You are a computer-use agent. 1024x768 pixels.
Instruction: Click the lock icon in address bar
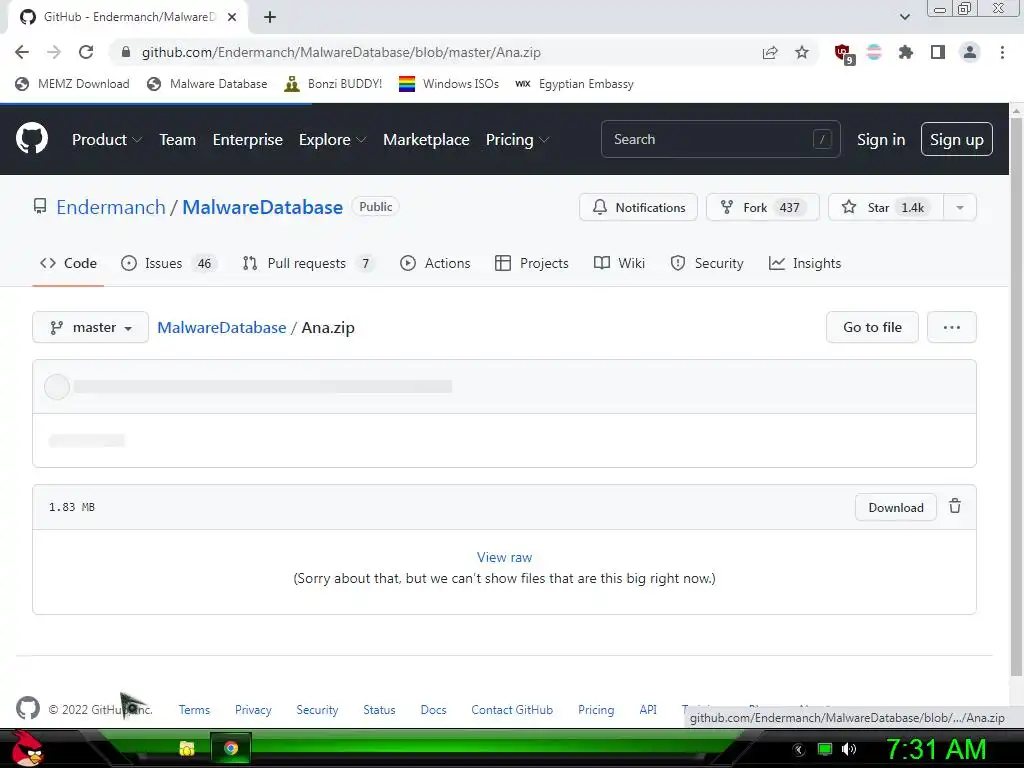tap(127, 52)
